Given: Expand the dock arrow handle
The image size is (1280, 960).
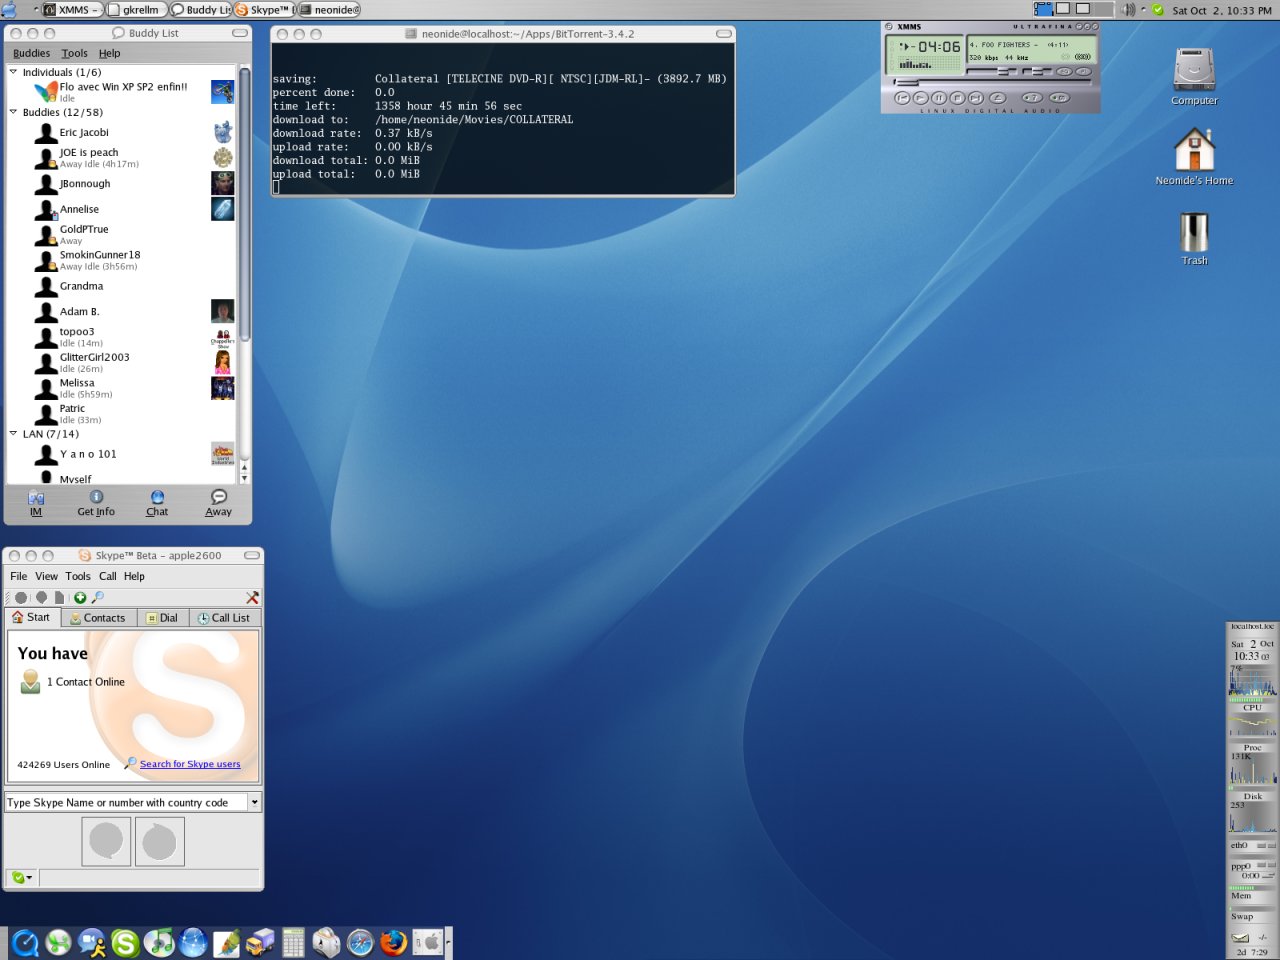Looking at the screenshot, I should tap(448, 942).
